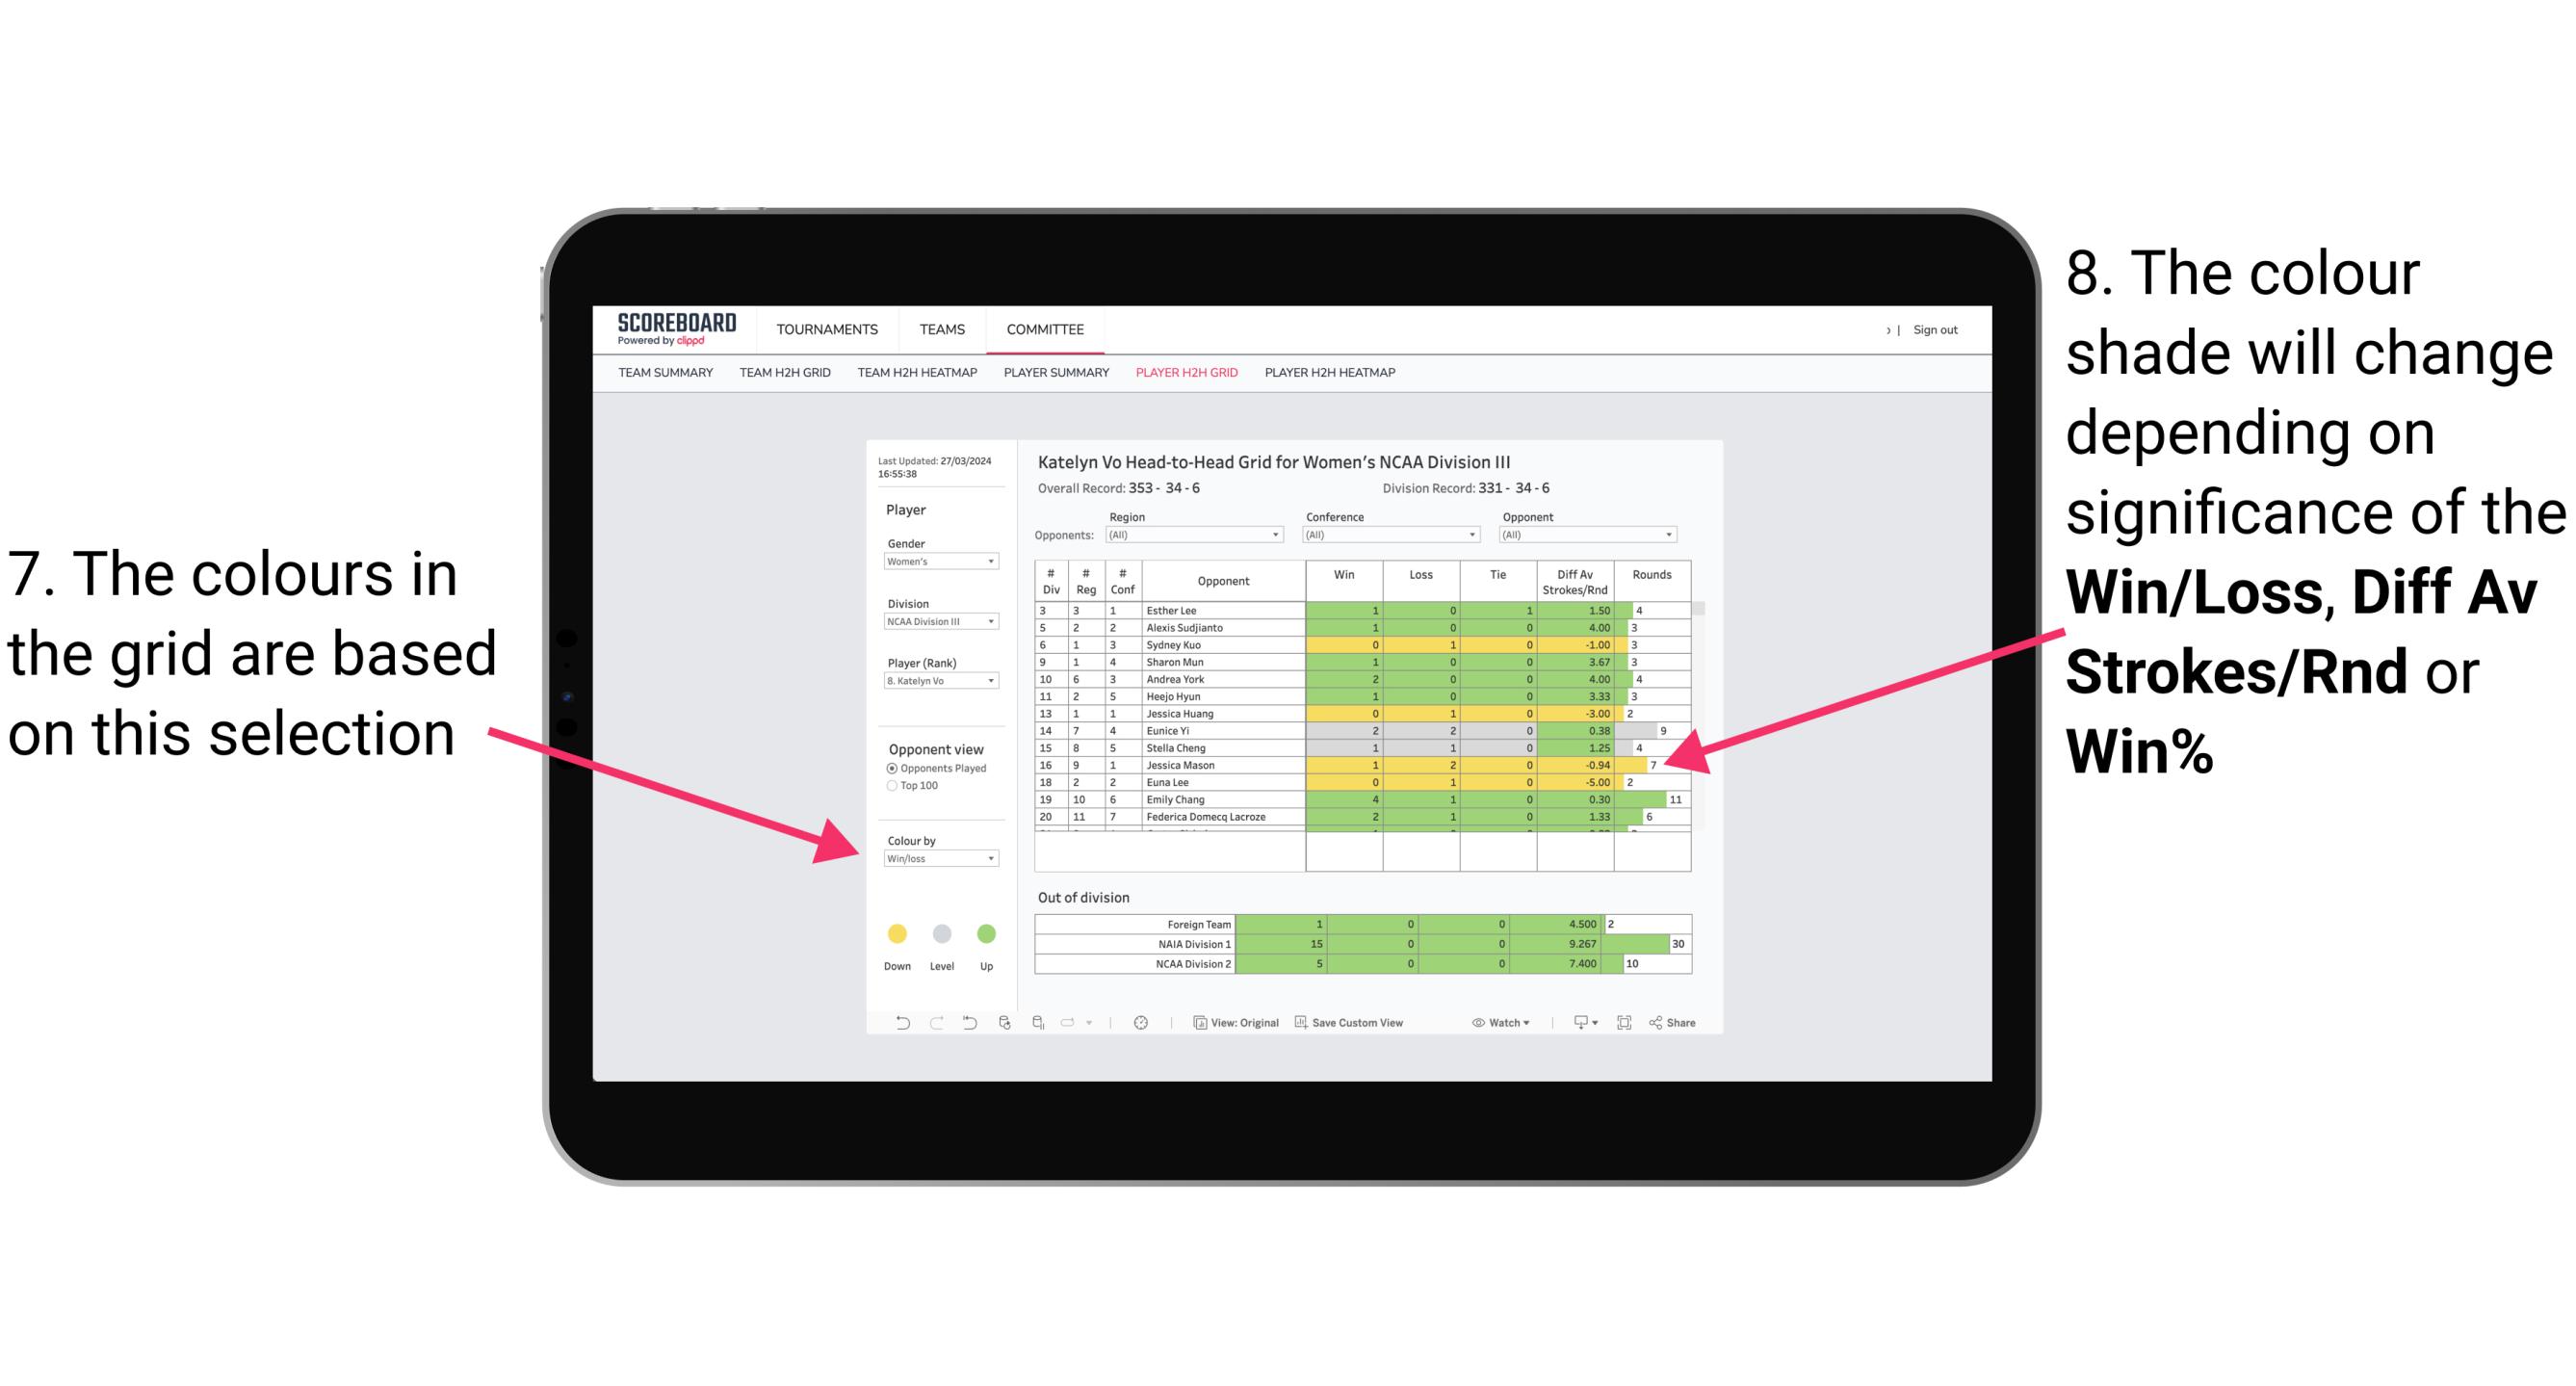Expand the Division dropdown menu
This screenshot has height=1386, width=2576.
(991, 621)
